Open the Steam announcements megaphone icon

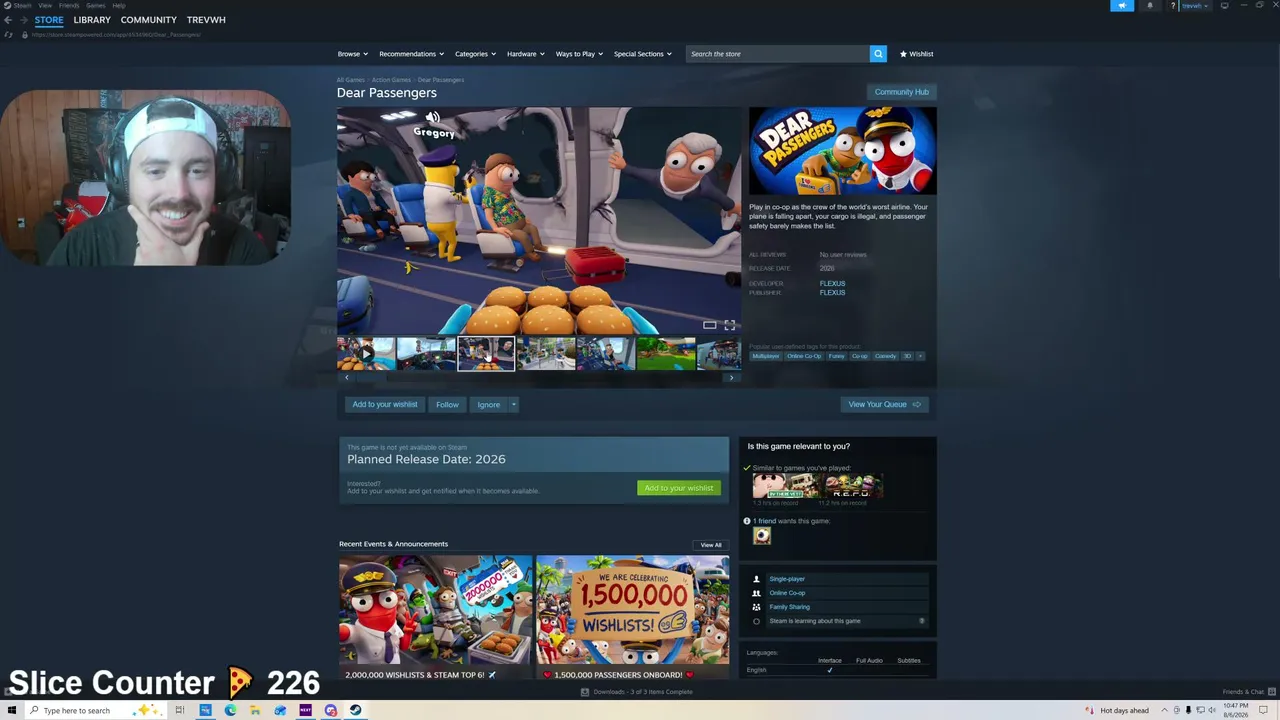(1122, 6)
